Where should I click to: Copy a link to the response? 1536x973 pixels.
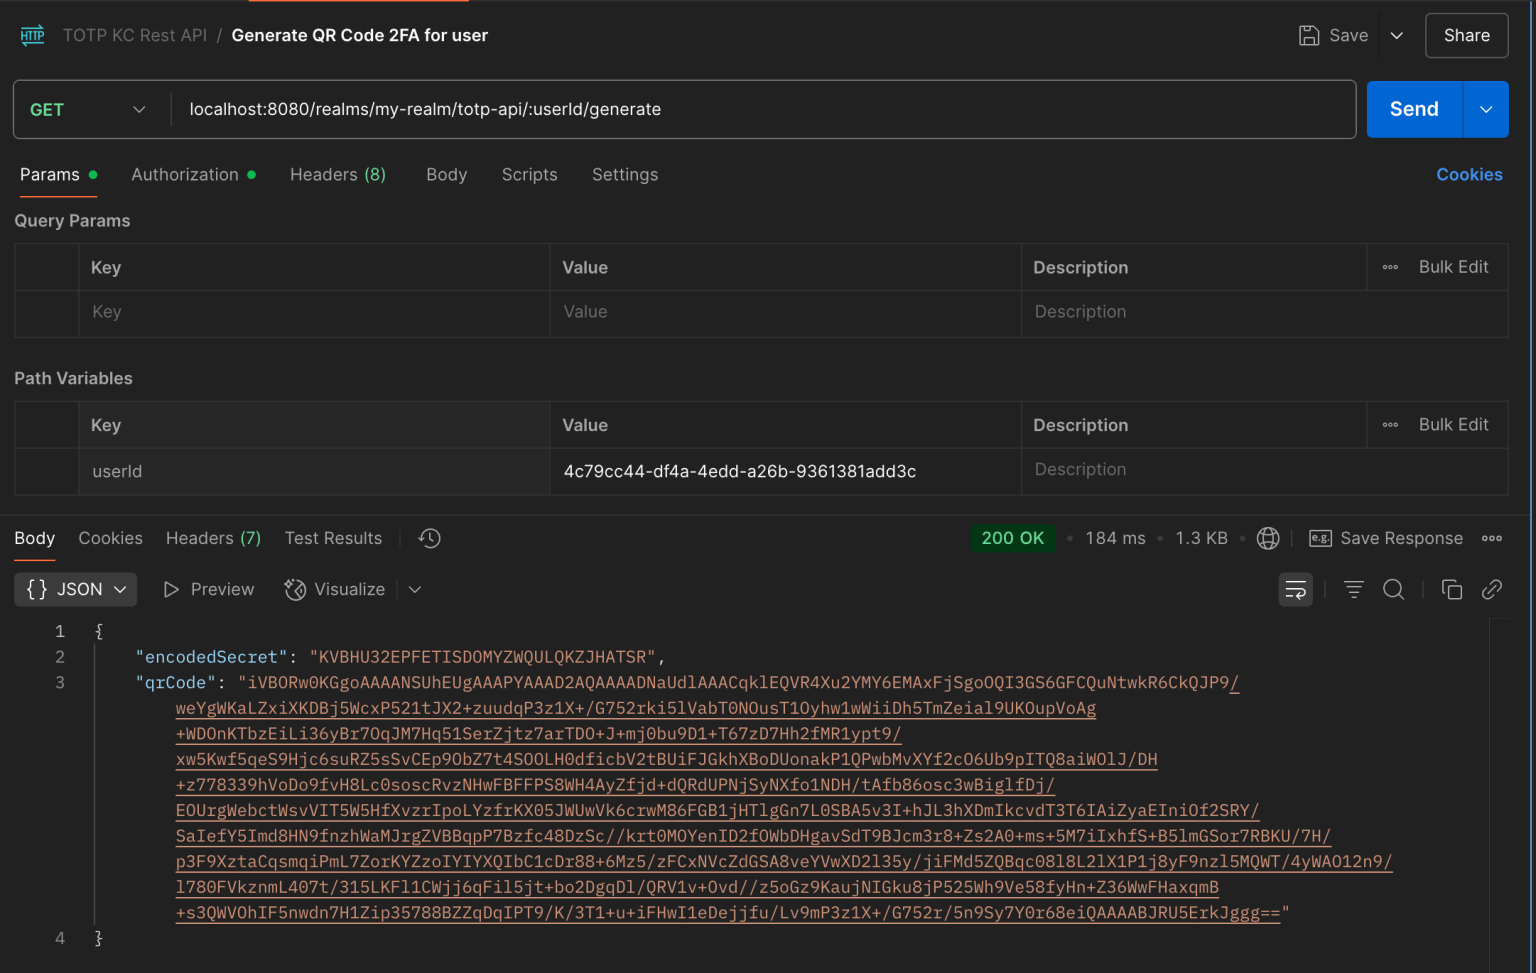1492,589
